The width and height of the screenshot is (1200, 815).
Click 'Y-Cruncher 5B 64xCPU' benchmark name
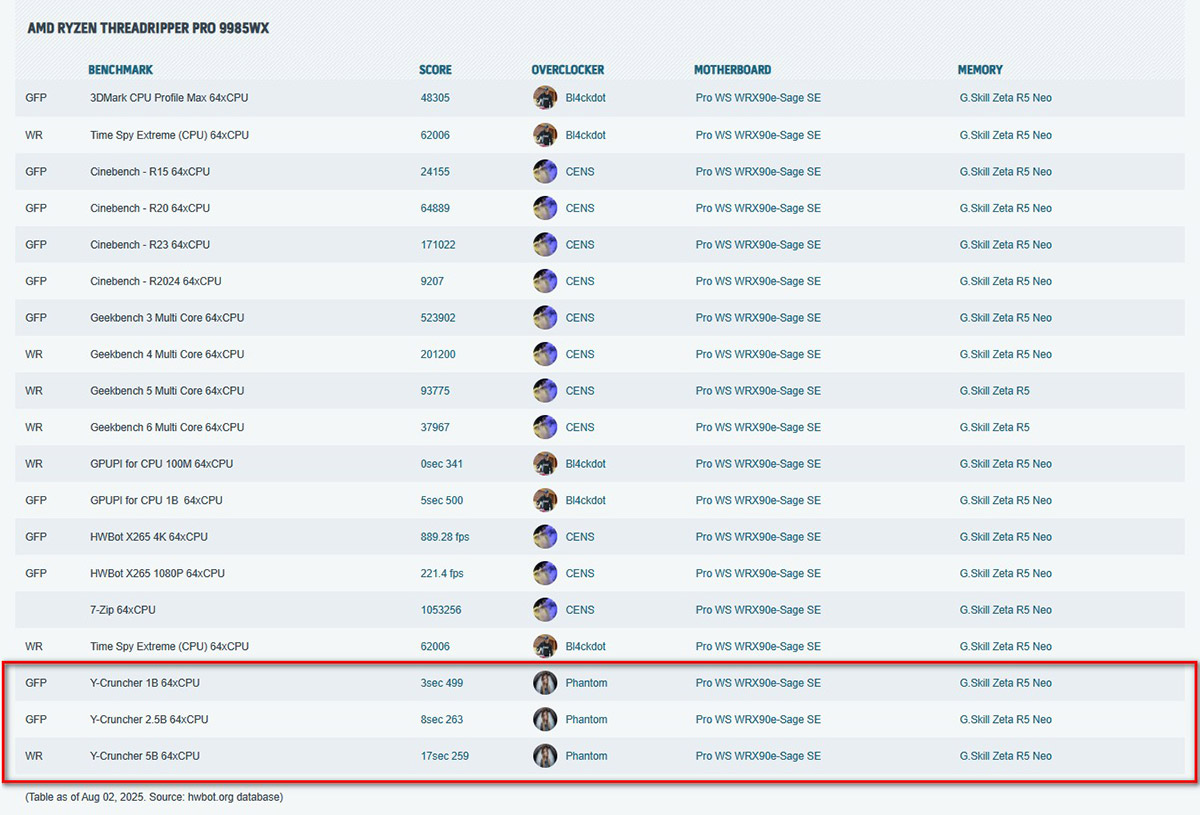point(145,756)
